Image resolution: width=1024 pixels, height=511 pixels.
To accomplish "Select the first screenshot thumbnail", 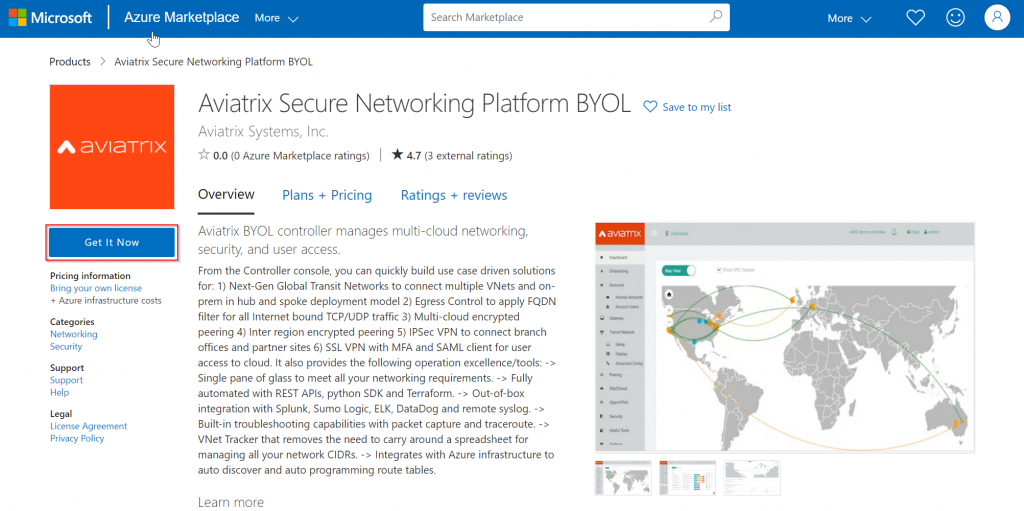I will coord(623,478).
